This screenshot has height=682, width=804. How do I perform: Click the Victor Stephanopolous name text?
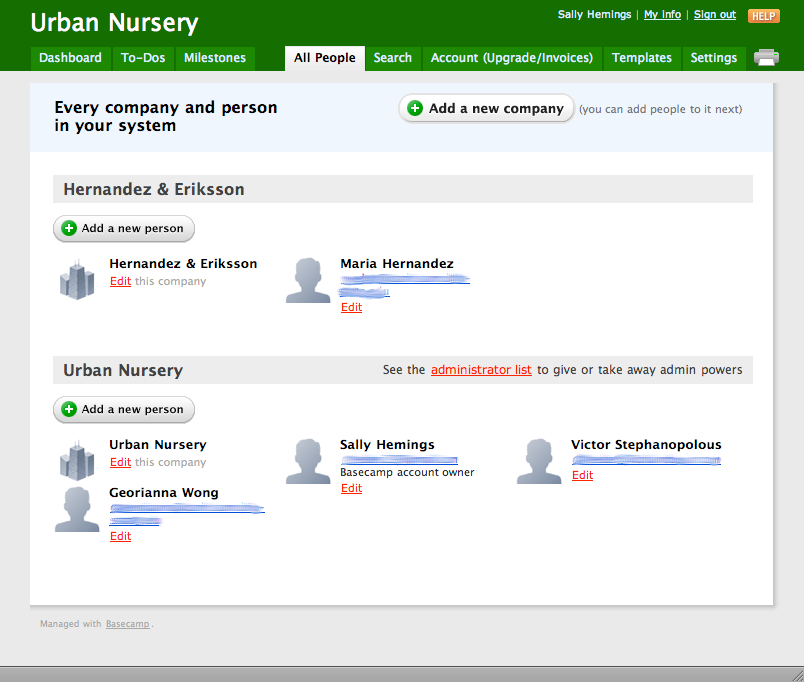pyautogui.click(x=646, y=445)
